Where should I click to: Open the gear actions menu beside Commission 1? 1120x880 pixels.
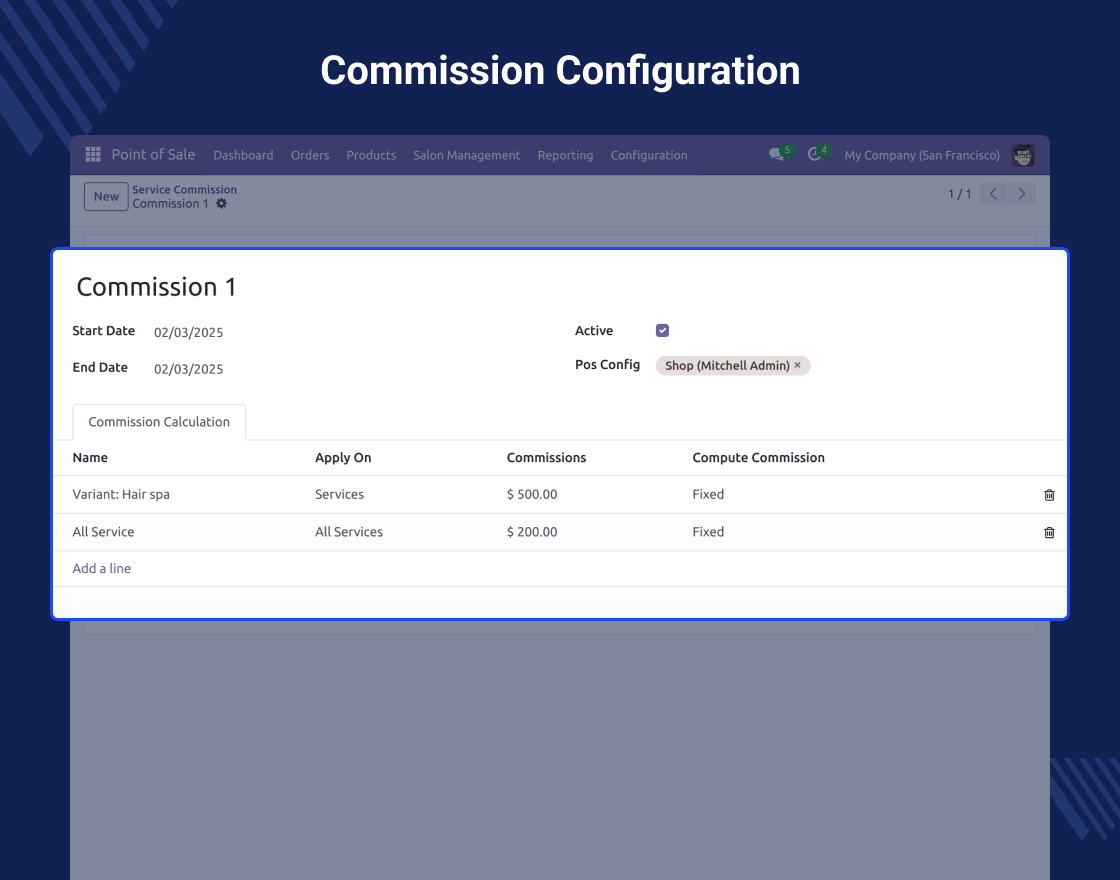(221, 204)
